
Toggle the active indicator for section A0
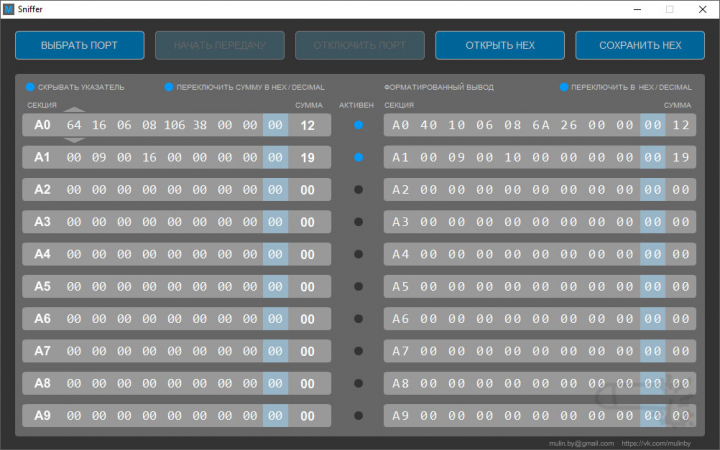359,125
